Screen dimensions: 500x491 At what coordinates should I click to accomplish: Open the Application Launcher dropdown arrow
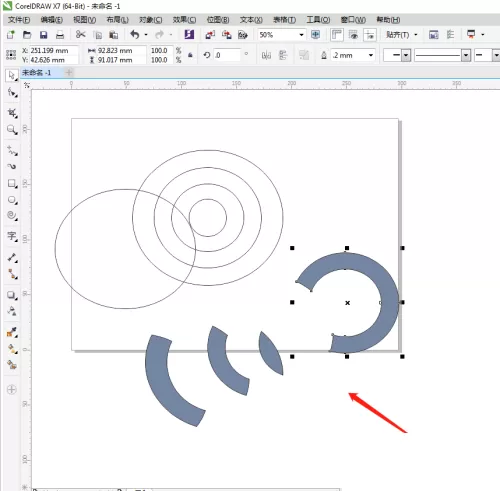click(483, 35)
